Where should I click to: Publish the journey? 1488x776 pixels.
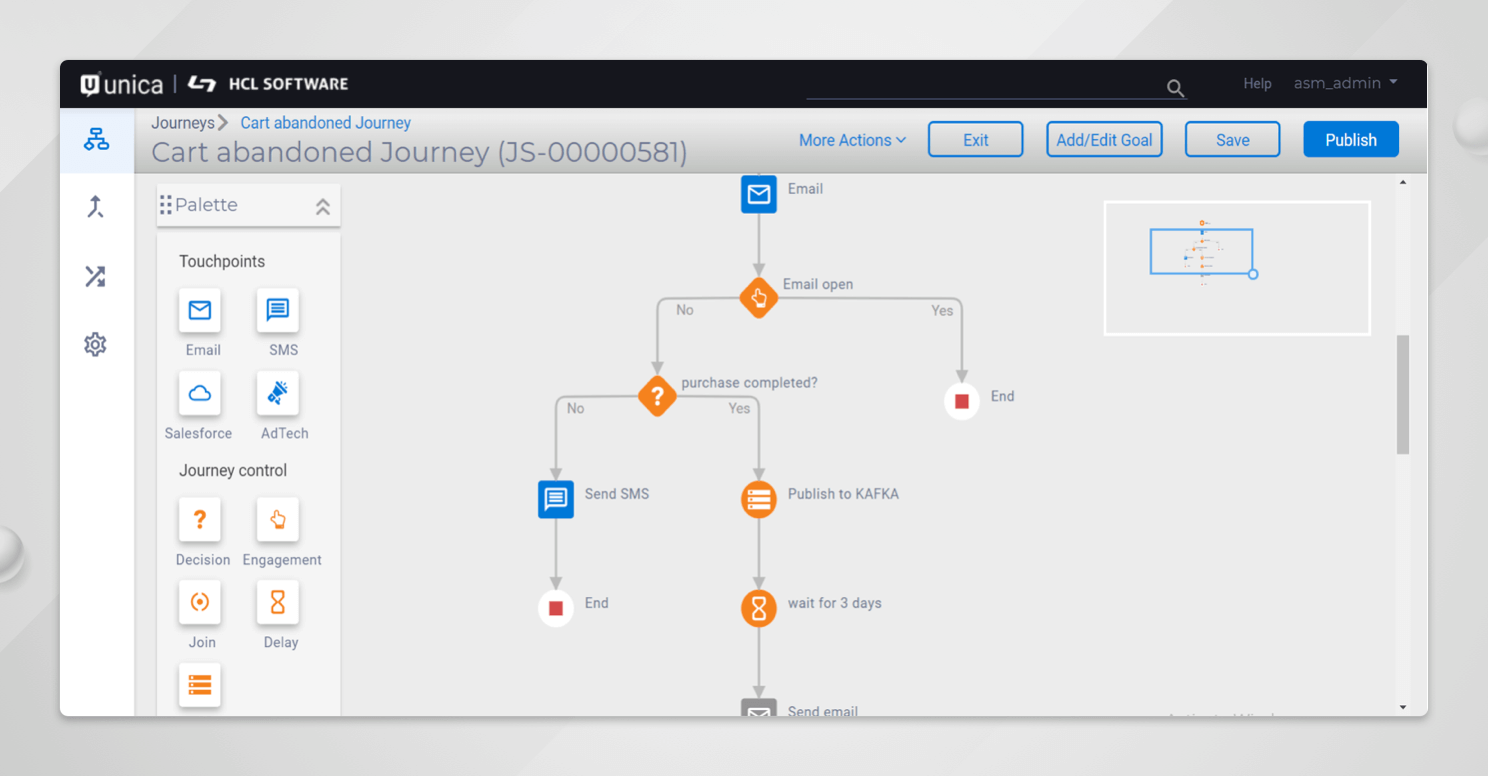[1350, 139]
